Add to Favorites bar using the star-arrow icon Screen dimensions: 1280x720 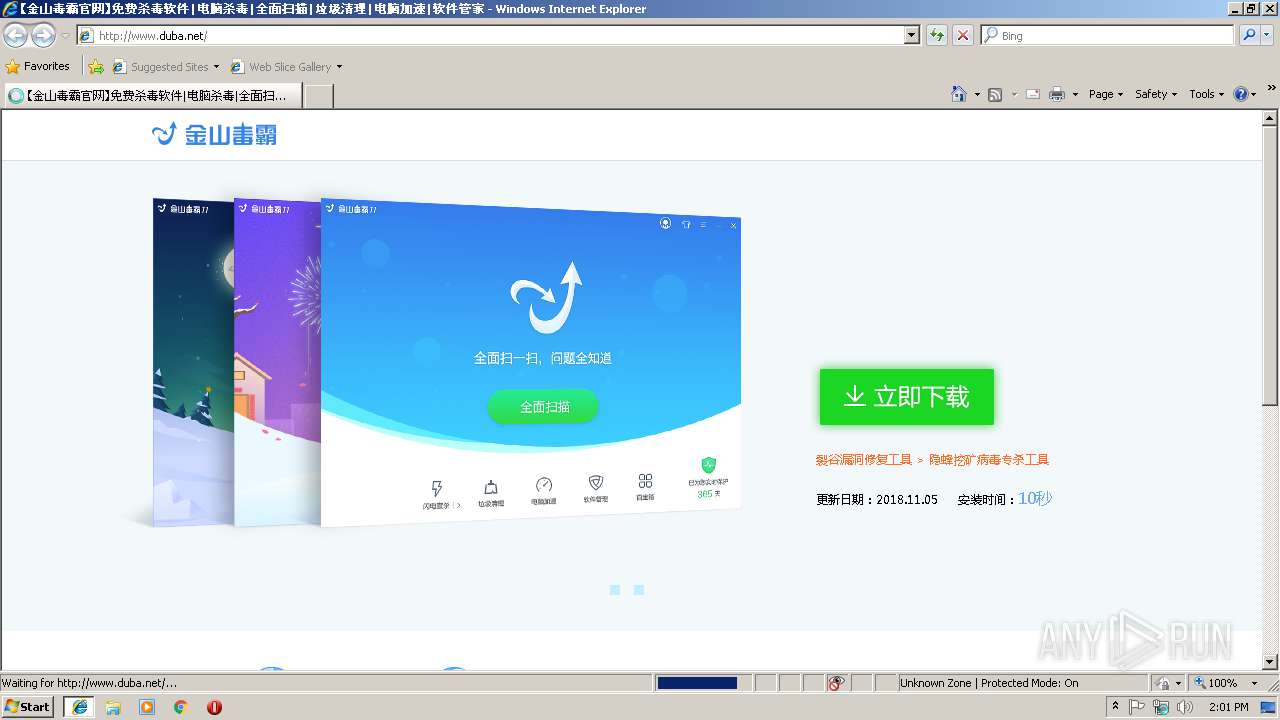click(x=96, y=67)
